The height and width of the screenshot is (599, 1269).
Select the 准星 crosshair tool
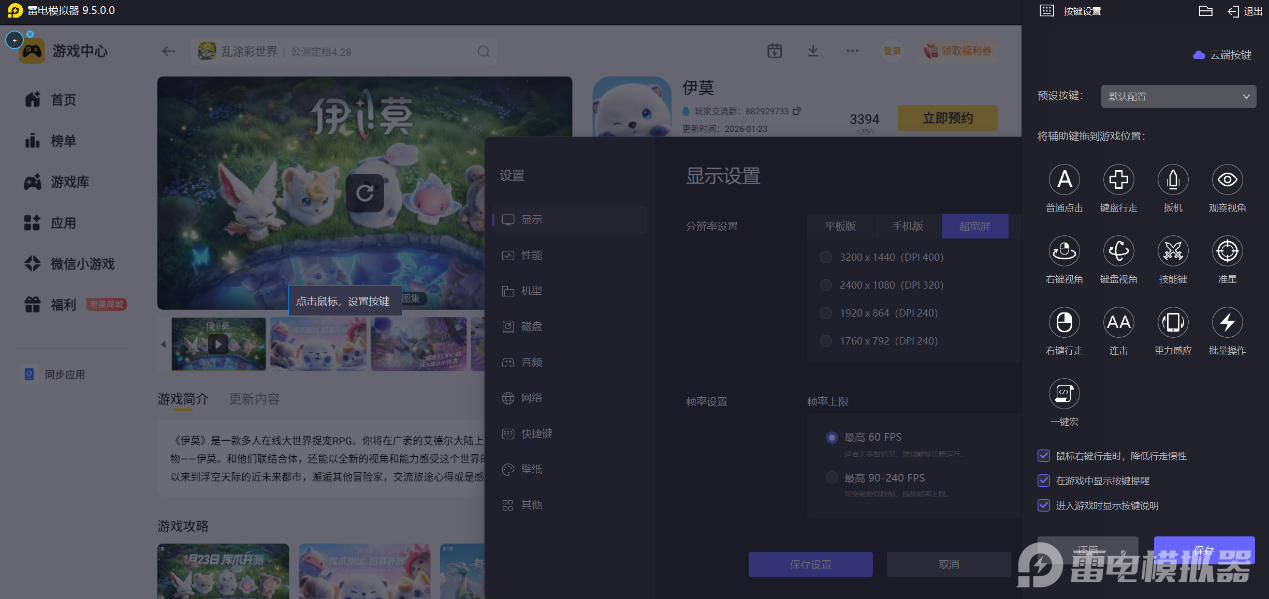pyautogui.click(x=1227, y=251)
